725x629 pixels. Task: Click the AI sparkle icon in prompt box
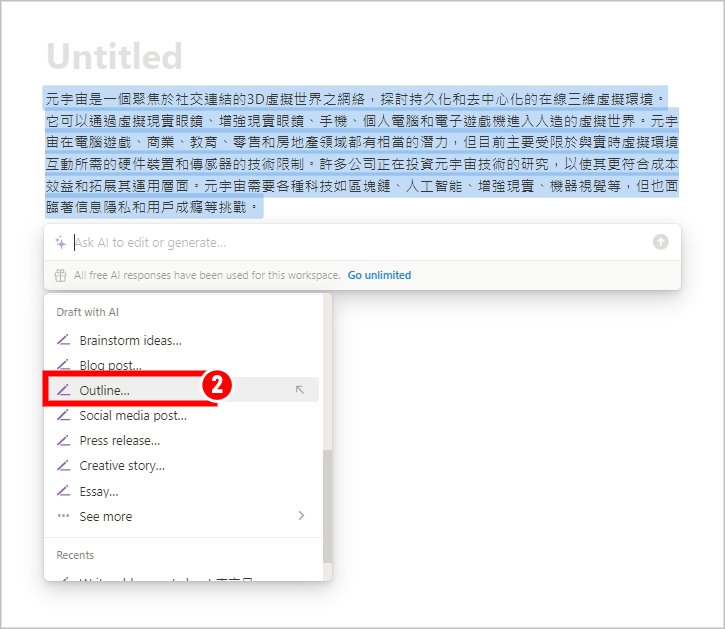click(61, 242)
